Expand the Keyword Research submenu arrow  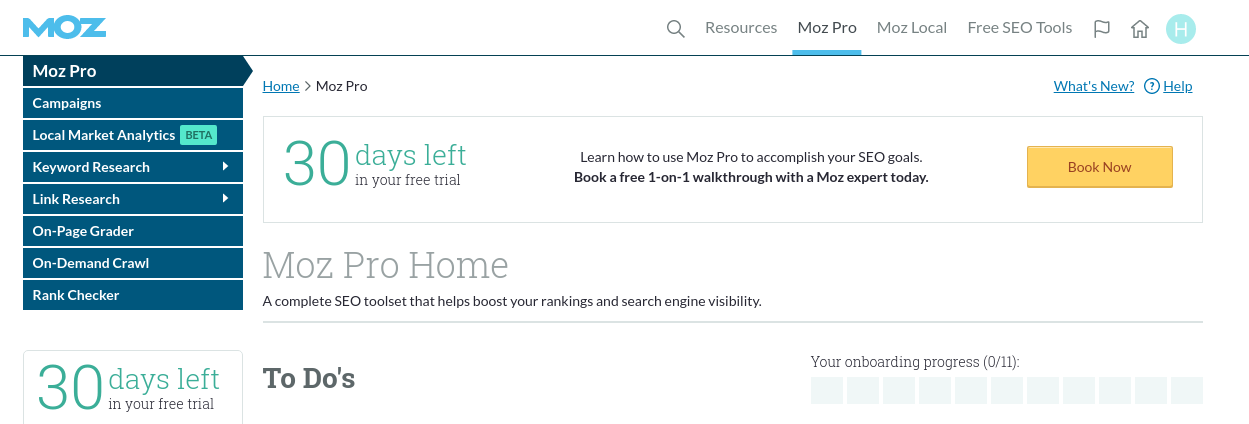(x=226, y=167)
